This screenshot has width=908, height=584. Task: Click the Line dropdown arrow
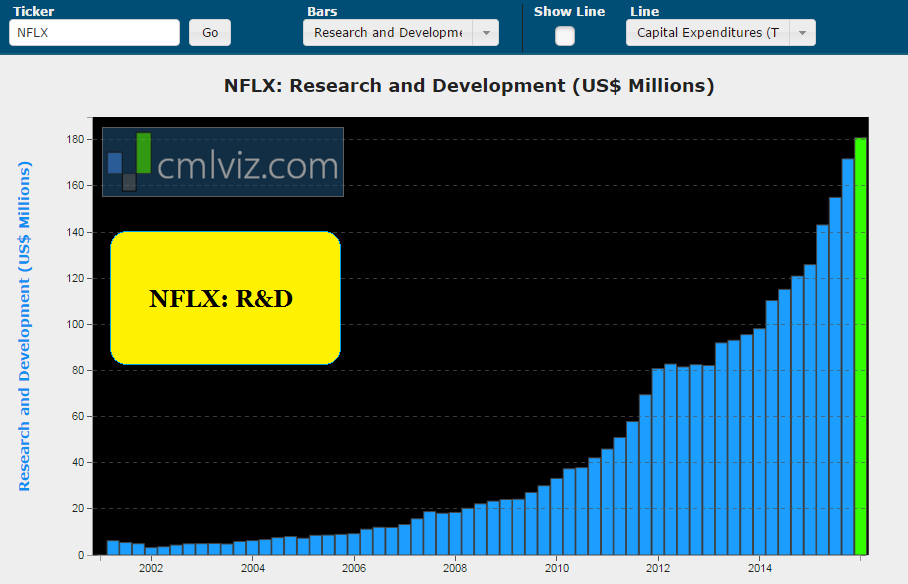(802, 32)
